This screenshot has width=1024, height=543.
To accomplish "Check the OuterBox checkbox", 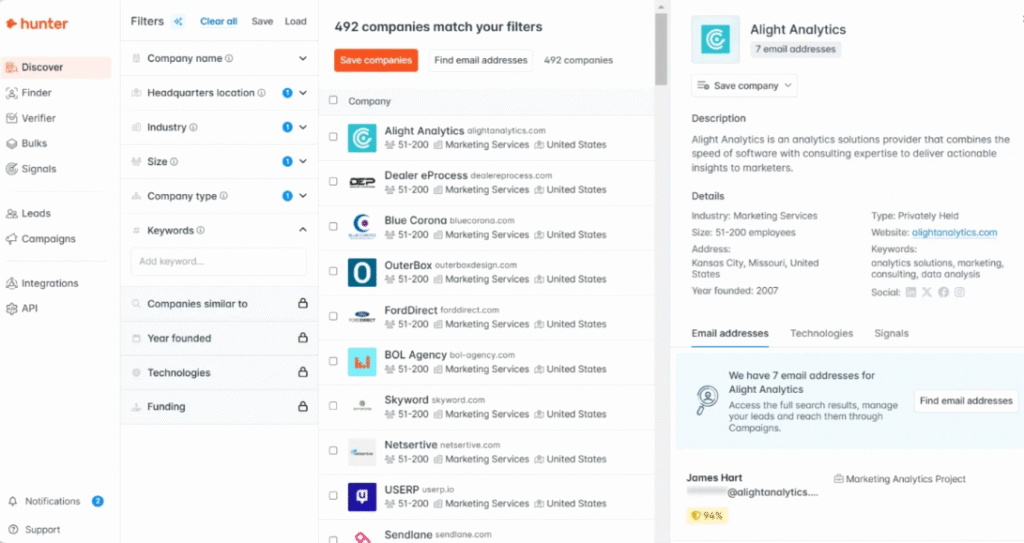I will coord(333,271).
